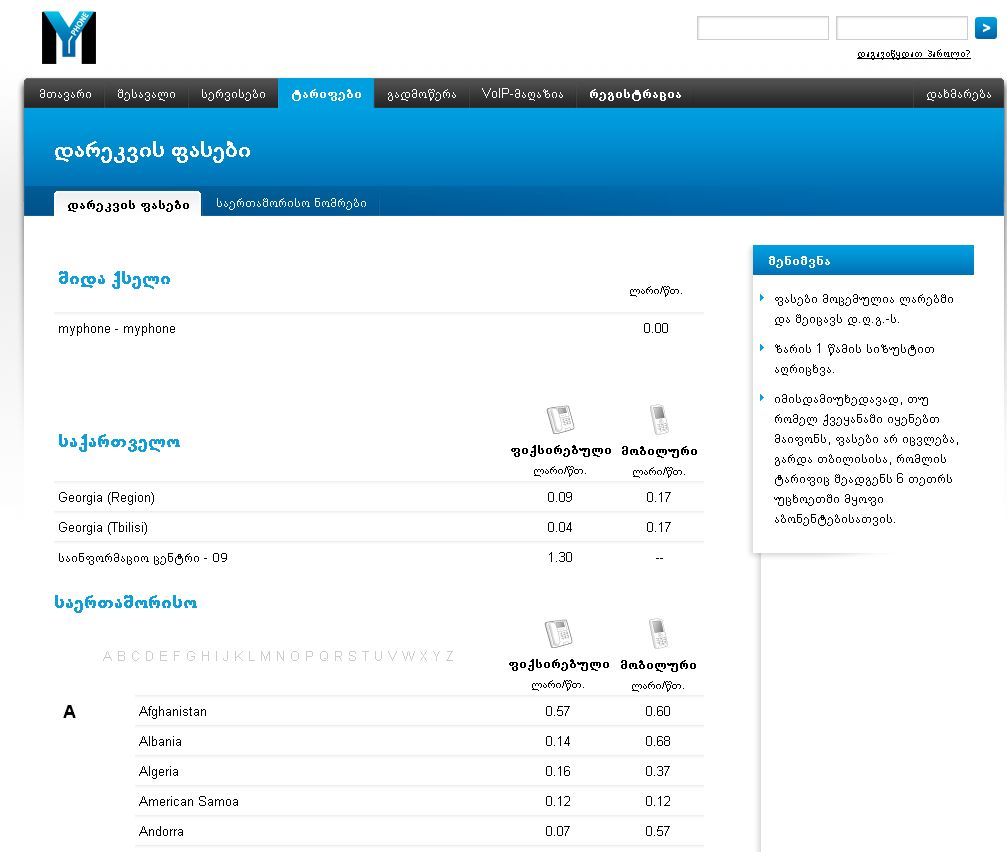Click the შენიშვნა sidebar header

click(x=863, y=260)
